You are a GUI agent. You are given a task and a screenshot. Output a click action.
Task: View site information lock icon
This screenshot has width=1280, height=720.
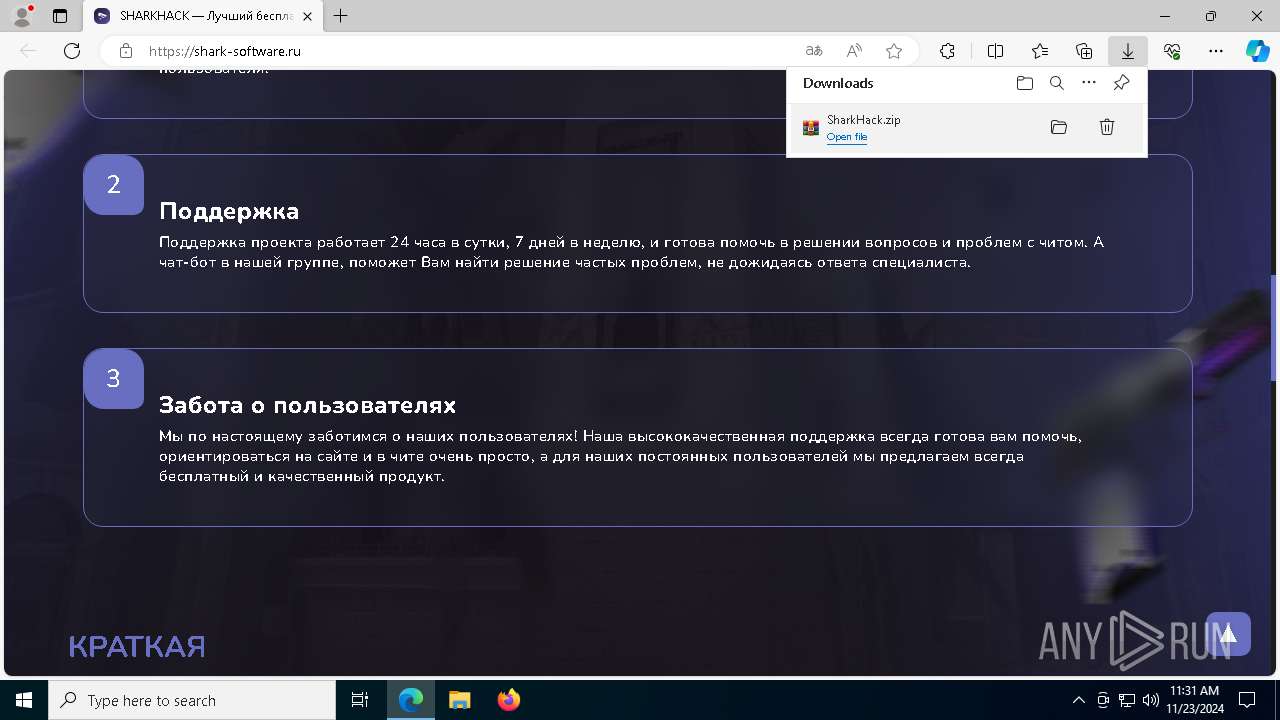coord(126,51)
